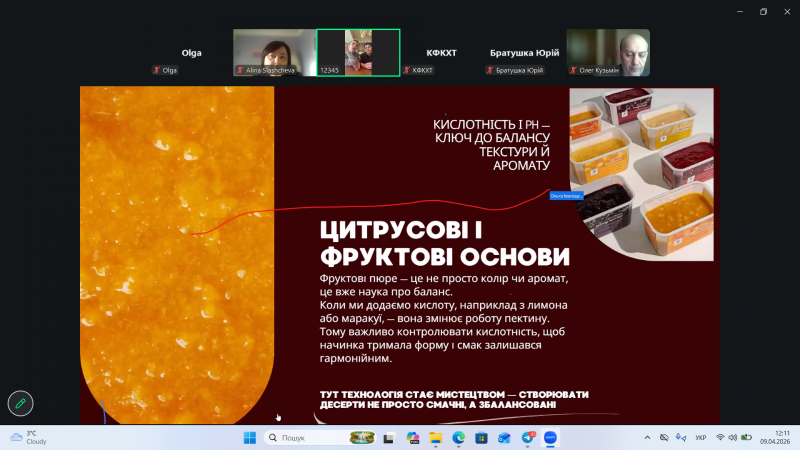Open the Cloudy weather widget
Image resolution: width=800 pixels, height=450 pixels.
(30, 438)
